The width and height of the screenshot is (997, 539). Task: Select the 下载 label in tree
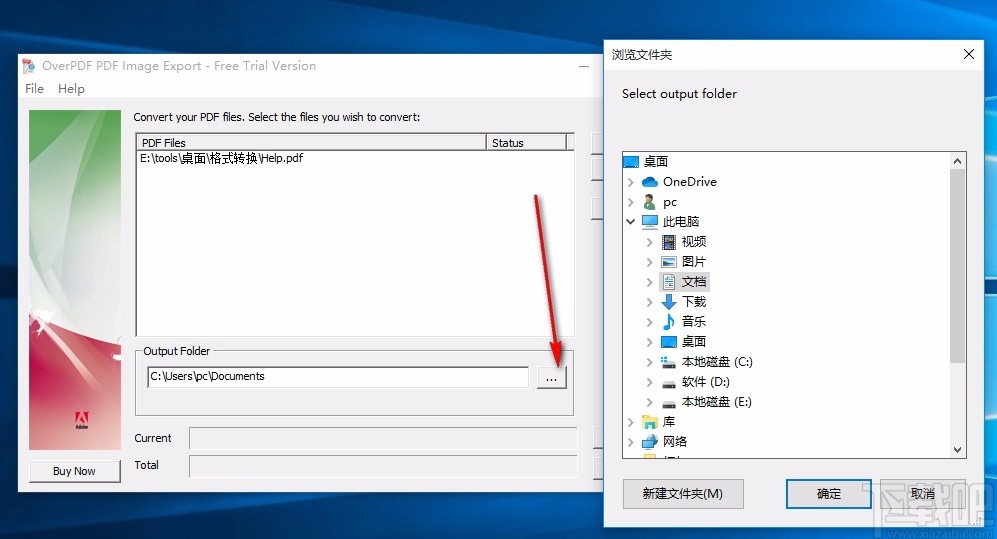pyautogui.click(x=694, y=302)
